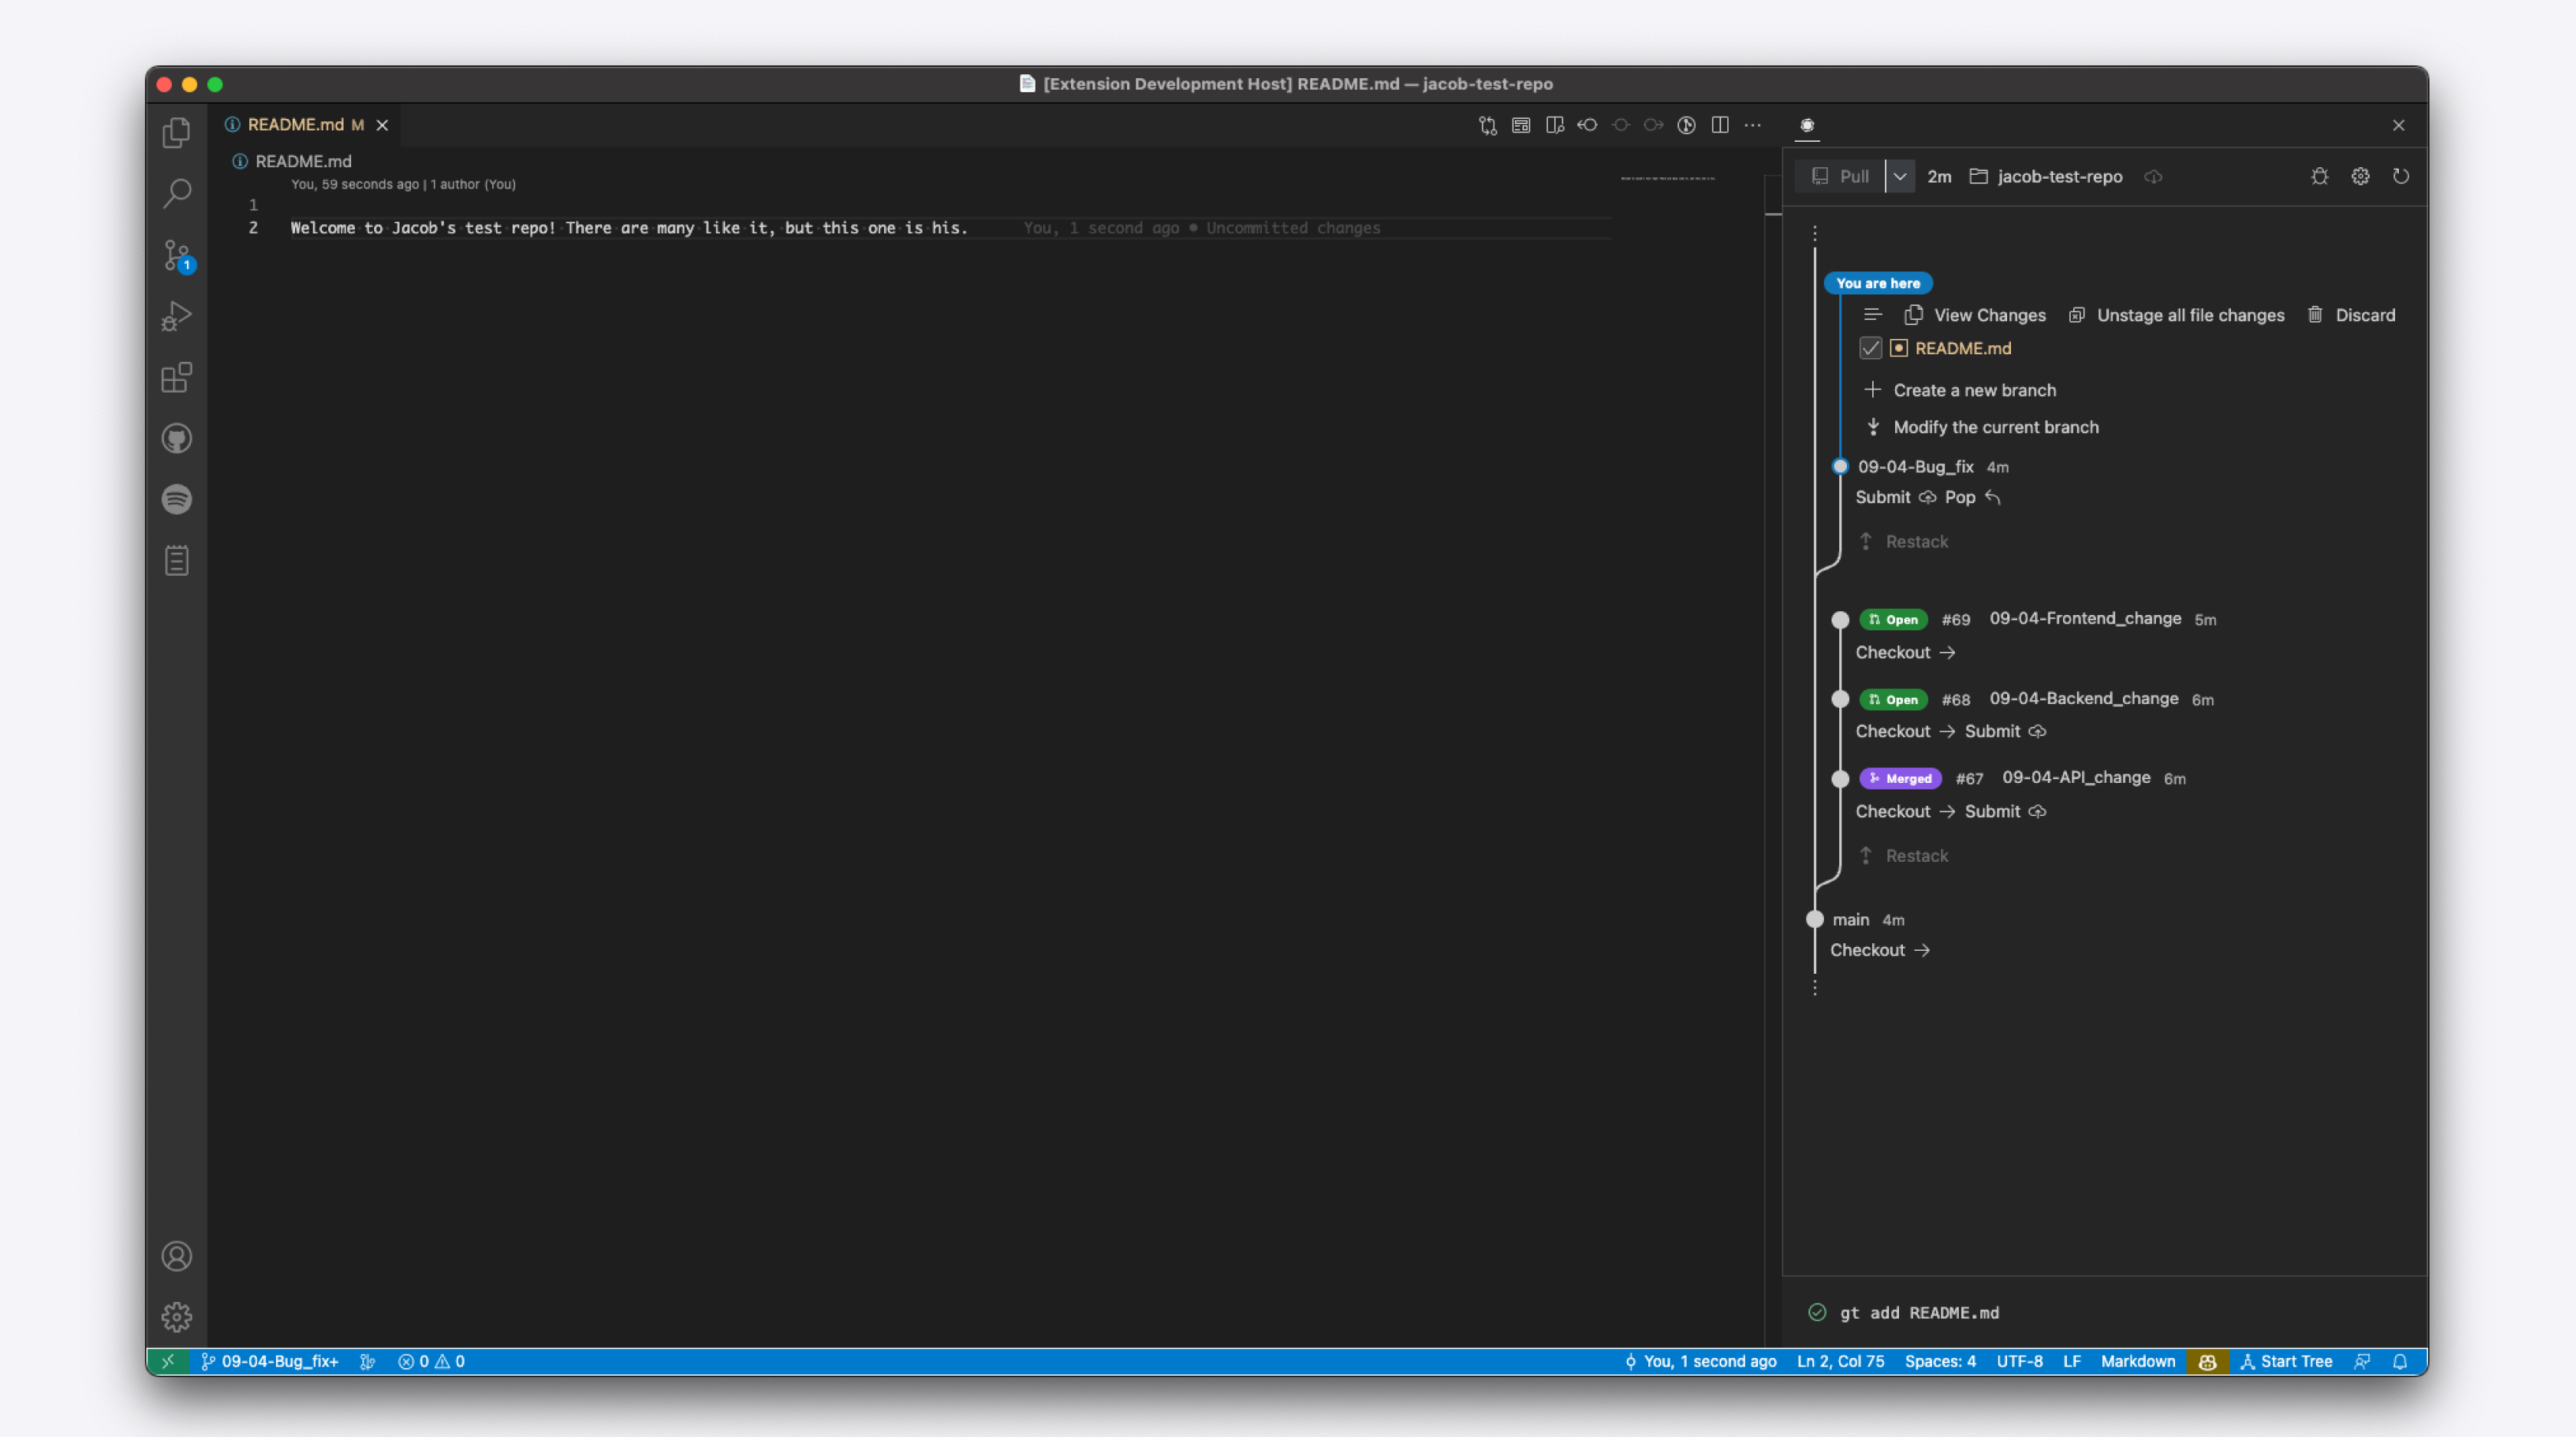Close the README.md editor tab
The image size is (2576, 1437).
[x=382, y=125]
